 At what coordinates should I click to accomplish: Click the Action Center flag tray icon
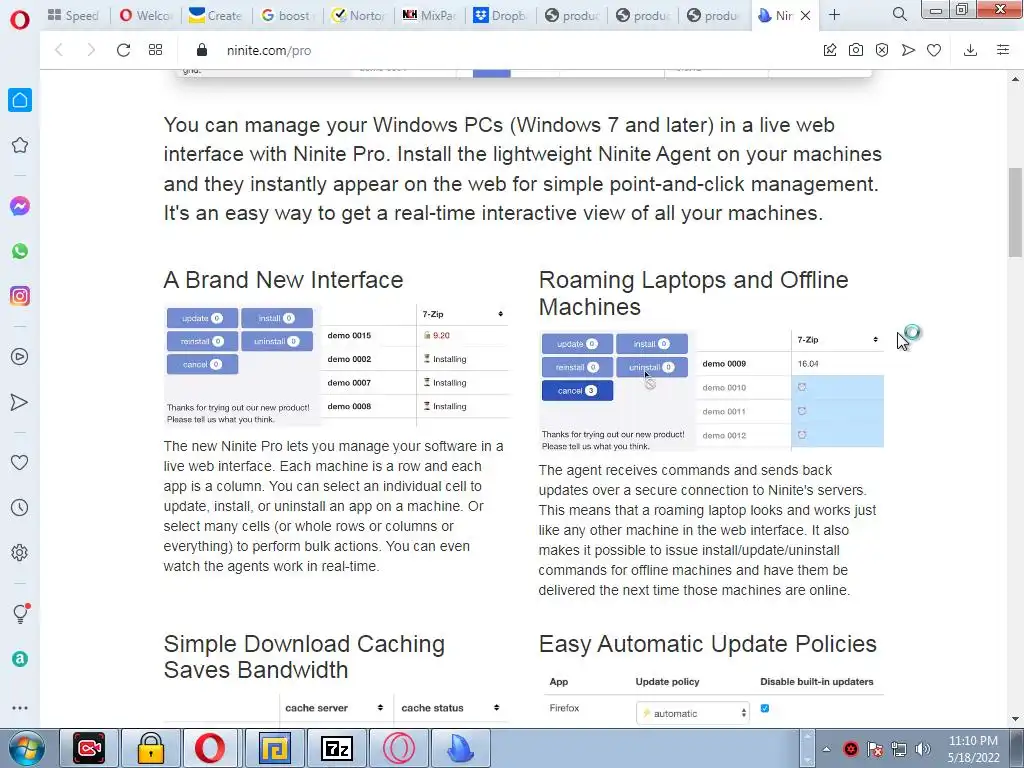point(875,749)
